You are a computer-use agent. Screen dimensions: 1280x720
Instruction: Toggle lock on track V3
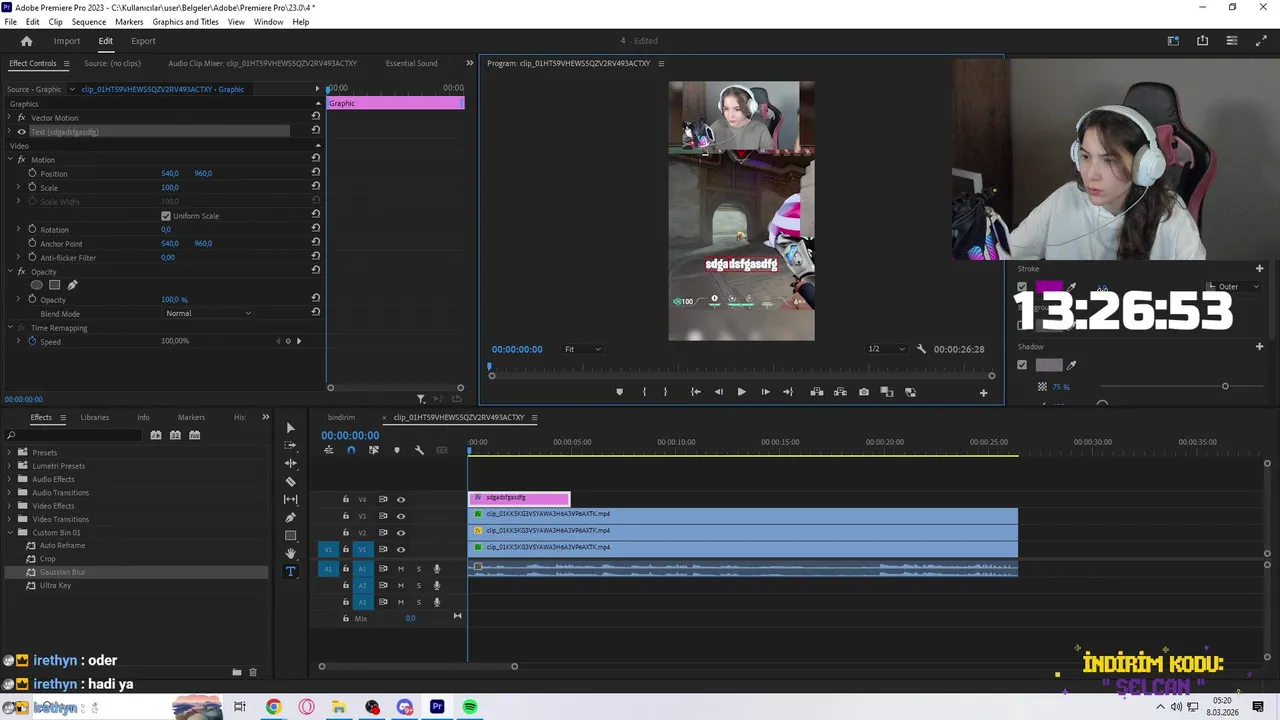(x=346, y=516)
